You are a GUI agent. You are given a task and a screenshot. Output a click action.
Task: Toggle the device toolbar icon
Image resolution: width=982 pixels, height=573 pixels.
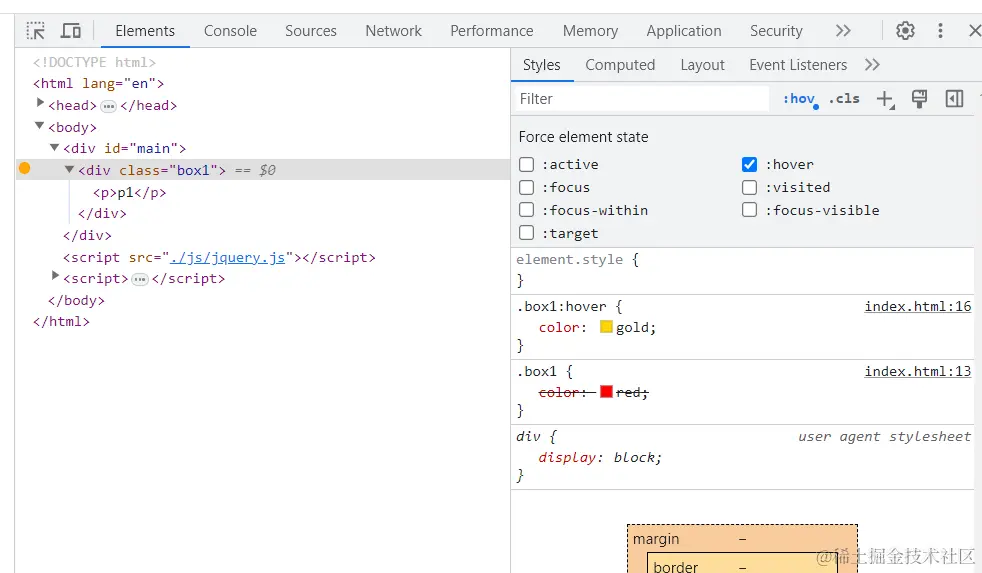[x=71, y=31]
